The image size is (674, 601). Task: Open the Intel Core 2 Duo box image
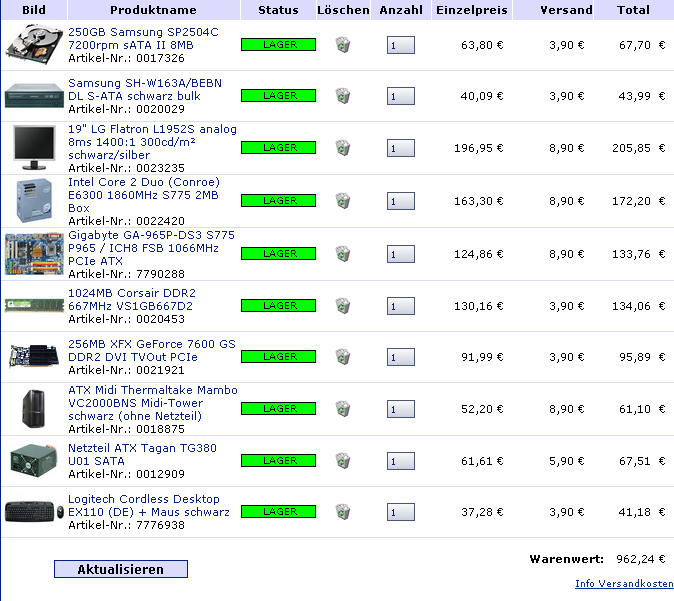pos(34,200)
